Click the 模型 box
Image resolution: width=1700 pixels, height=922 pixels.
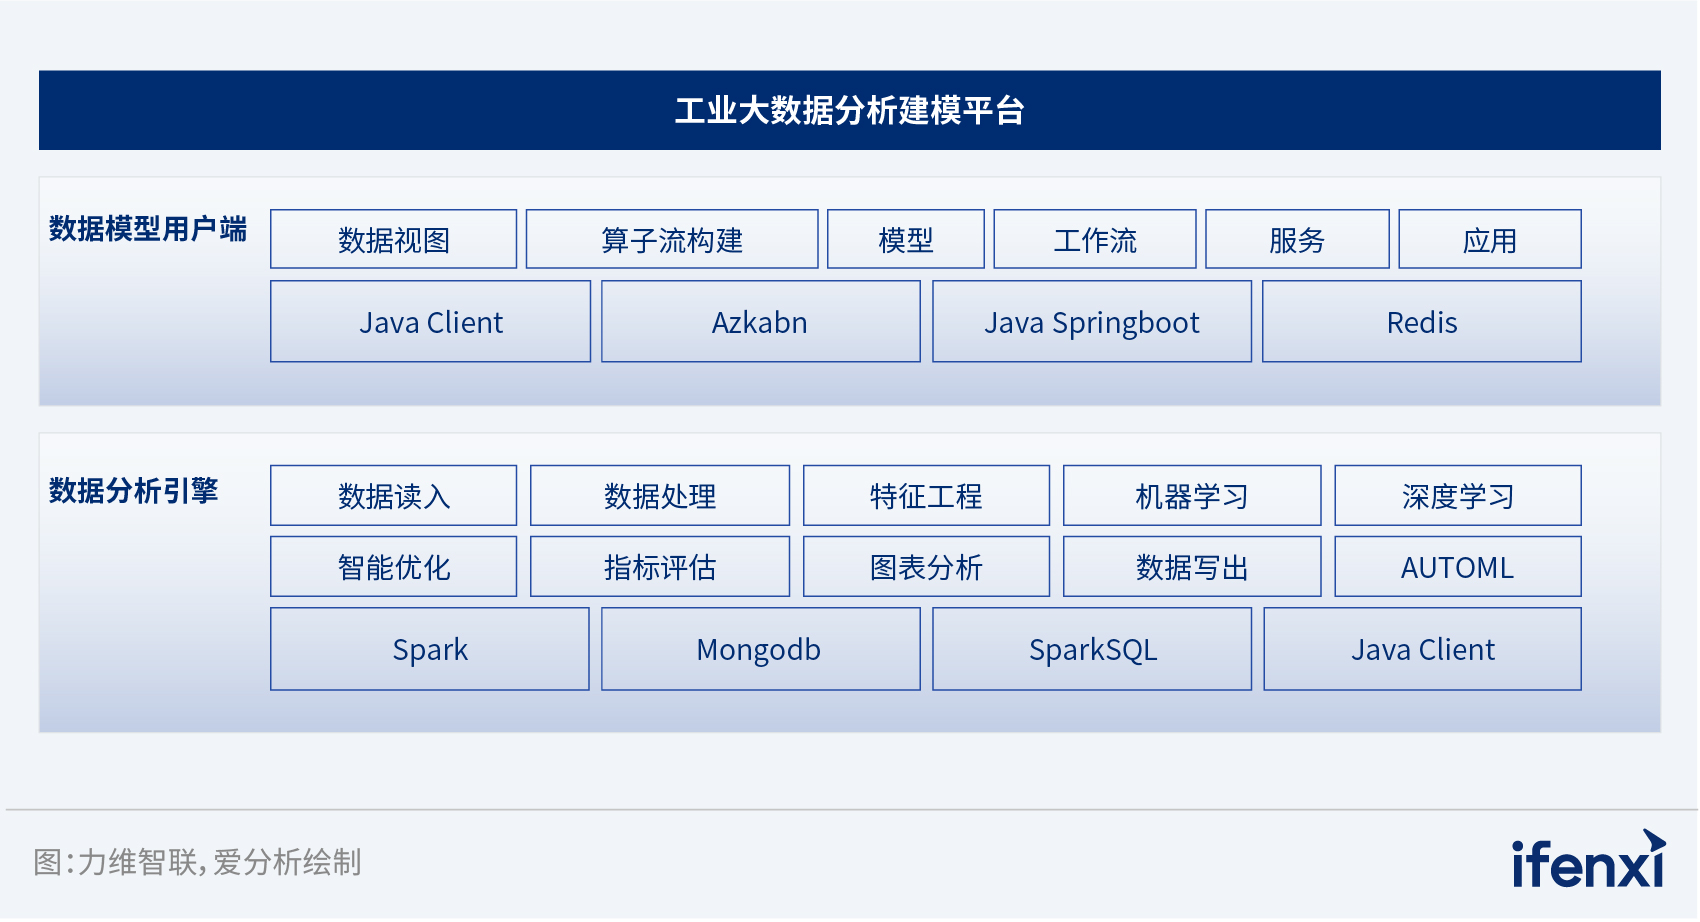[x=905, y=240]
